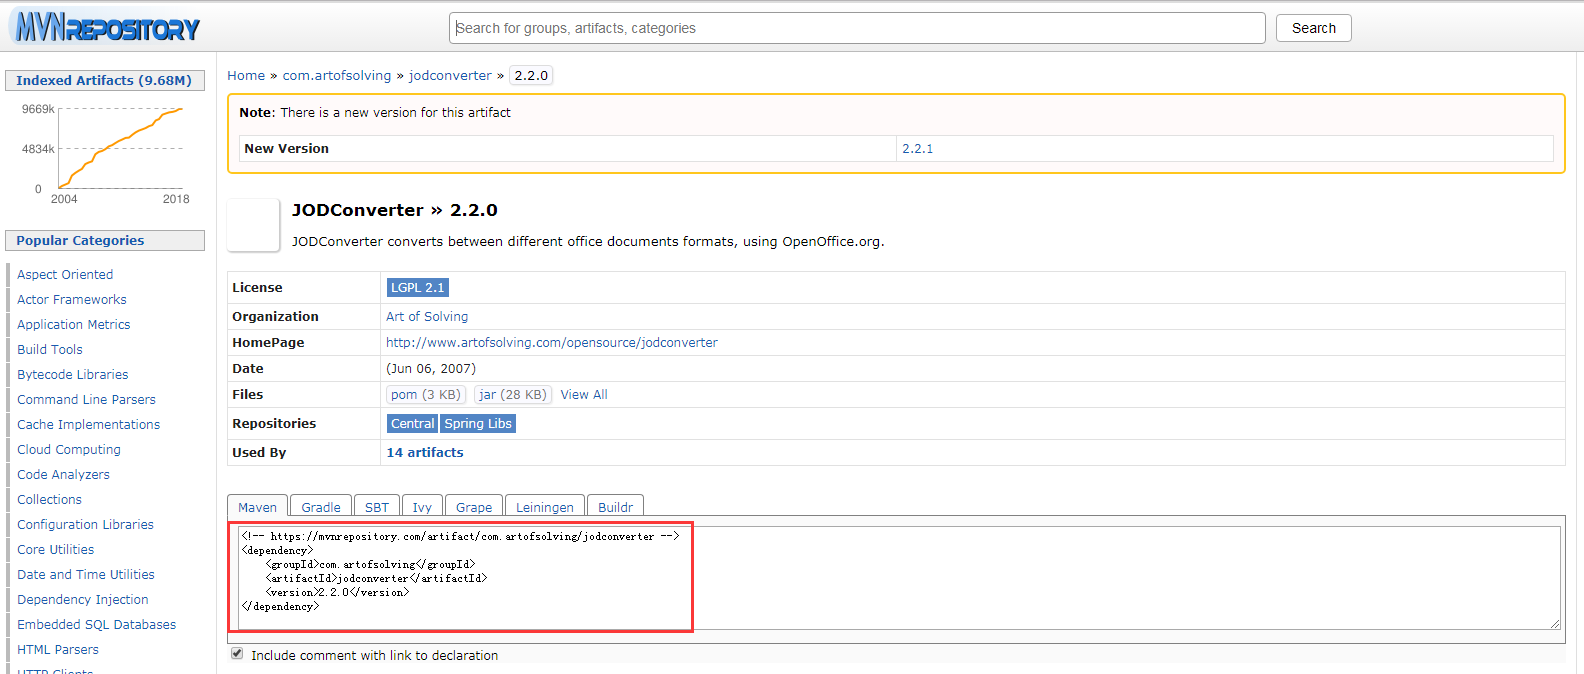Open Cache Implementations category
The width and height of the screenshot is (1584, 674).
coord(89,425)
